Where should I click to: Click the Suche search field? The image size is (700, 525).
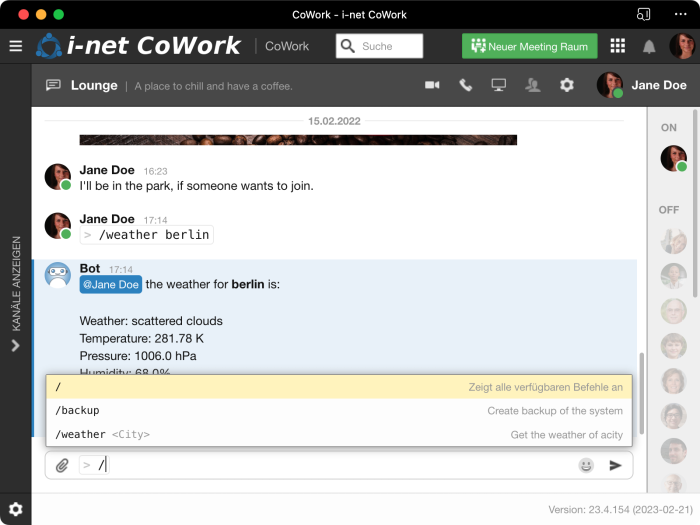pyautogui.click(x=380, y=46)
